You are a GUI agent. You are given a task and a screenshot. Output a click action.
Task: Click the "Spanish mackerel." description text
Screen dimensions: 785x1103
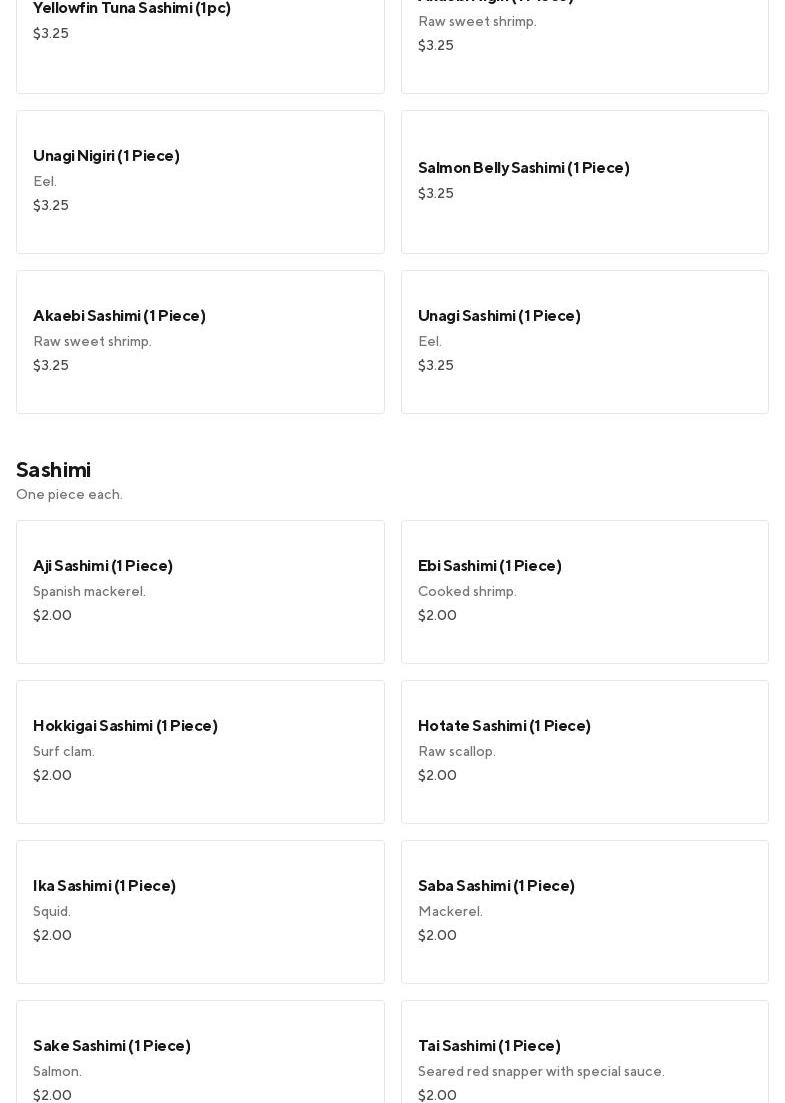(89, 591)
